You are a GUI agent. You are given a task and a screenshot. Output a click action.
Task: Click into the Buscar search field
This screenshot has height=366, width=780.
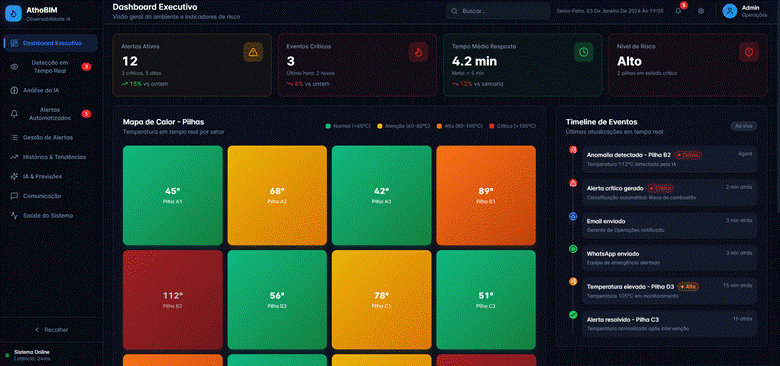[x=498, y=11]
